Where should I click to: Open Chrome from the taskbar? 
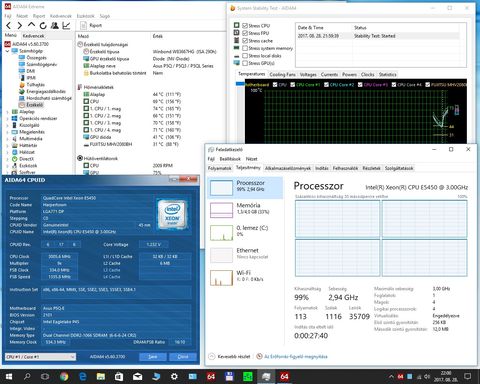coord(64,377)
